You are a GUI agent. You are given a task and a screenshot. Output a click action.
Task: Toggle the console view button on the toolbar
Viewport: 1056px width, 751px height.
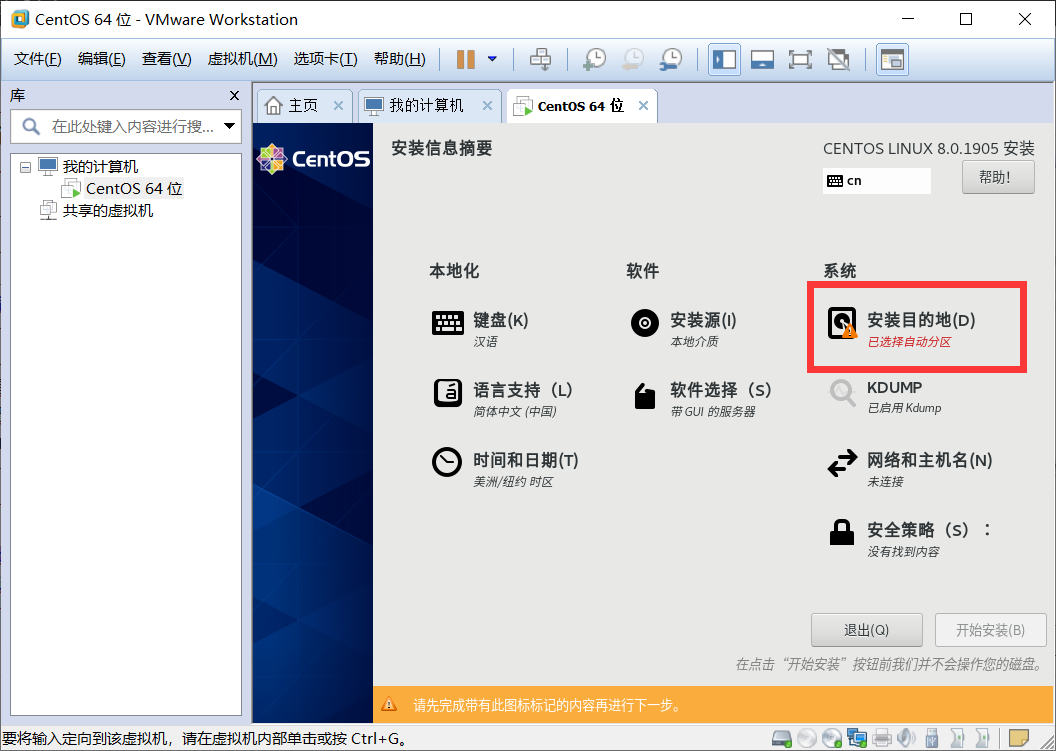pos(892,59)
